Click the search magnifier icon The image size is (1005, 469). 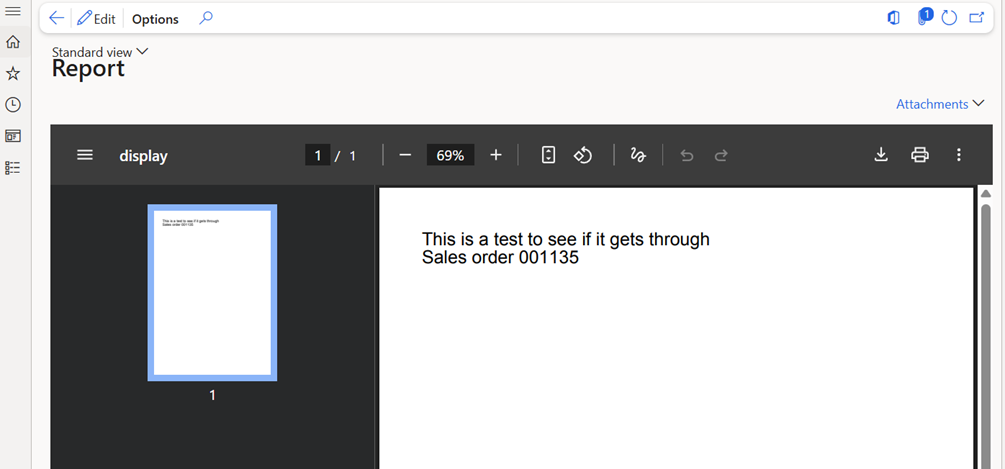(x=206, y=18)
